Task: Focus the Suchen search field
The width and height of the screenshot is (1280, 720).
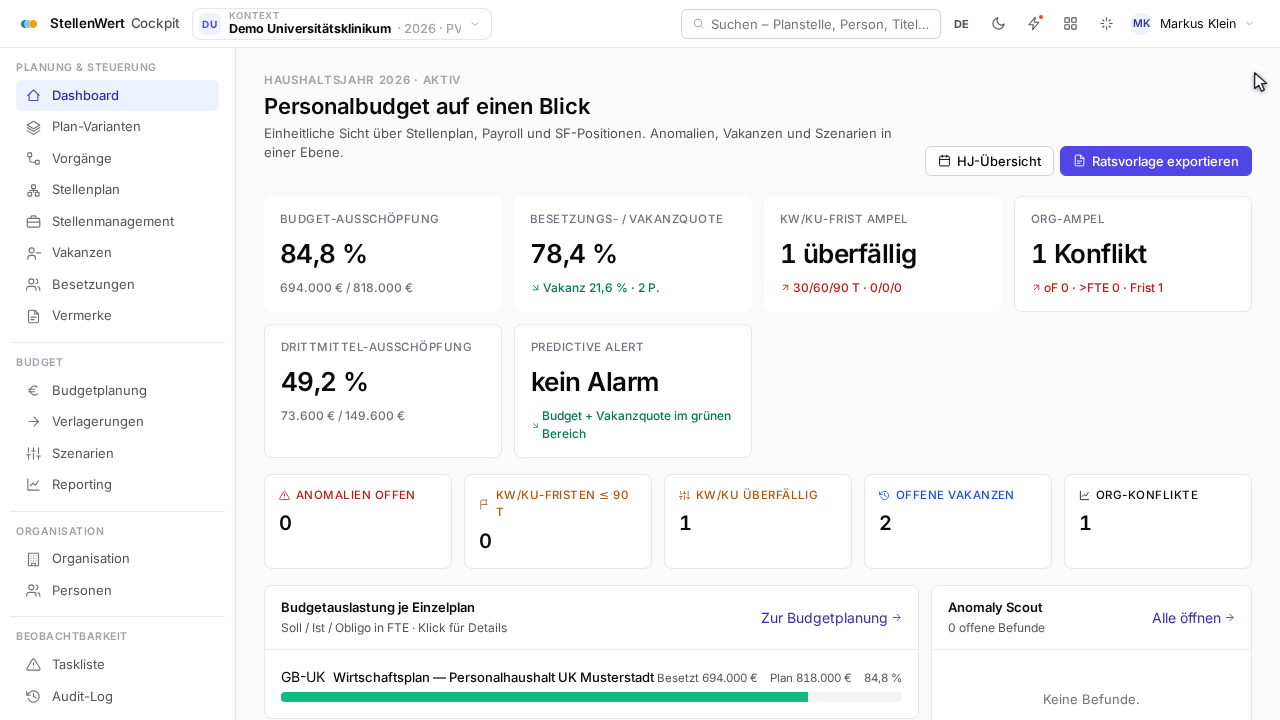Action: pos(811,24)
